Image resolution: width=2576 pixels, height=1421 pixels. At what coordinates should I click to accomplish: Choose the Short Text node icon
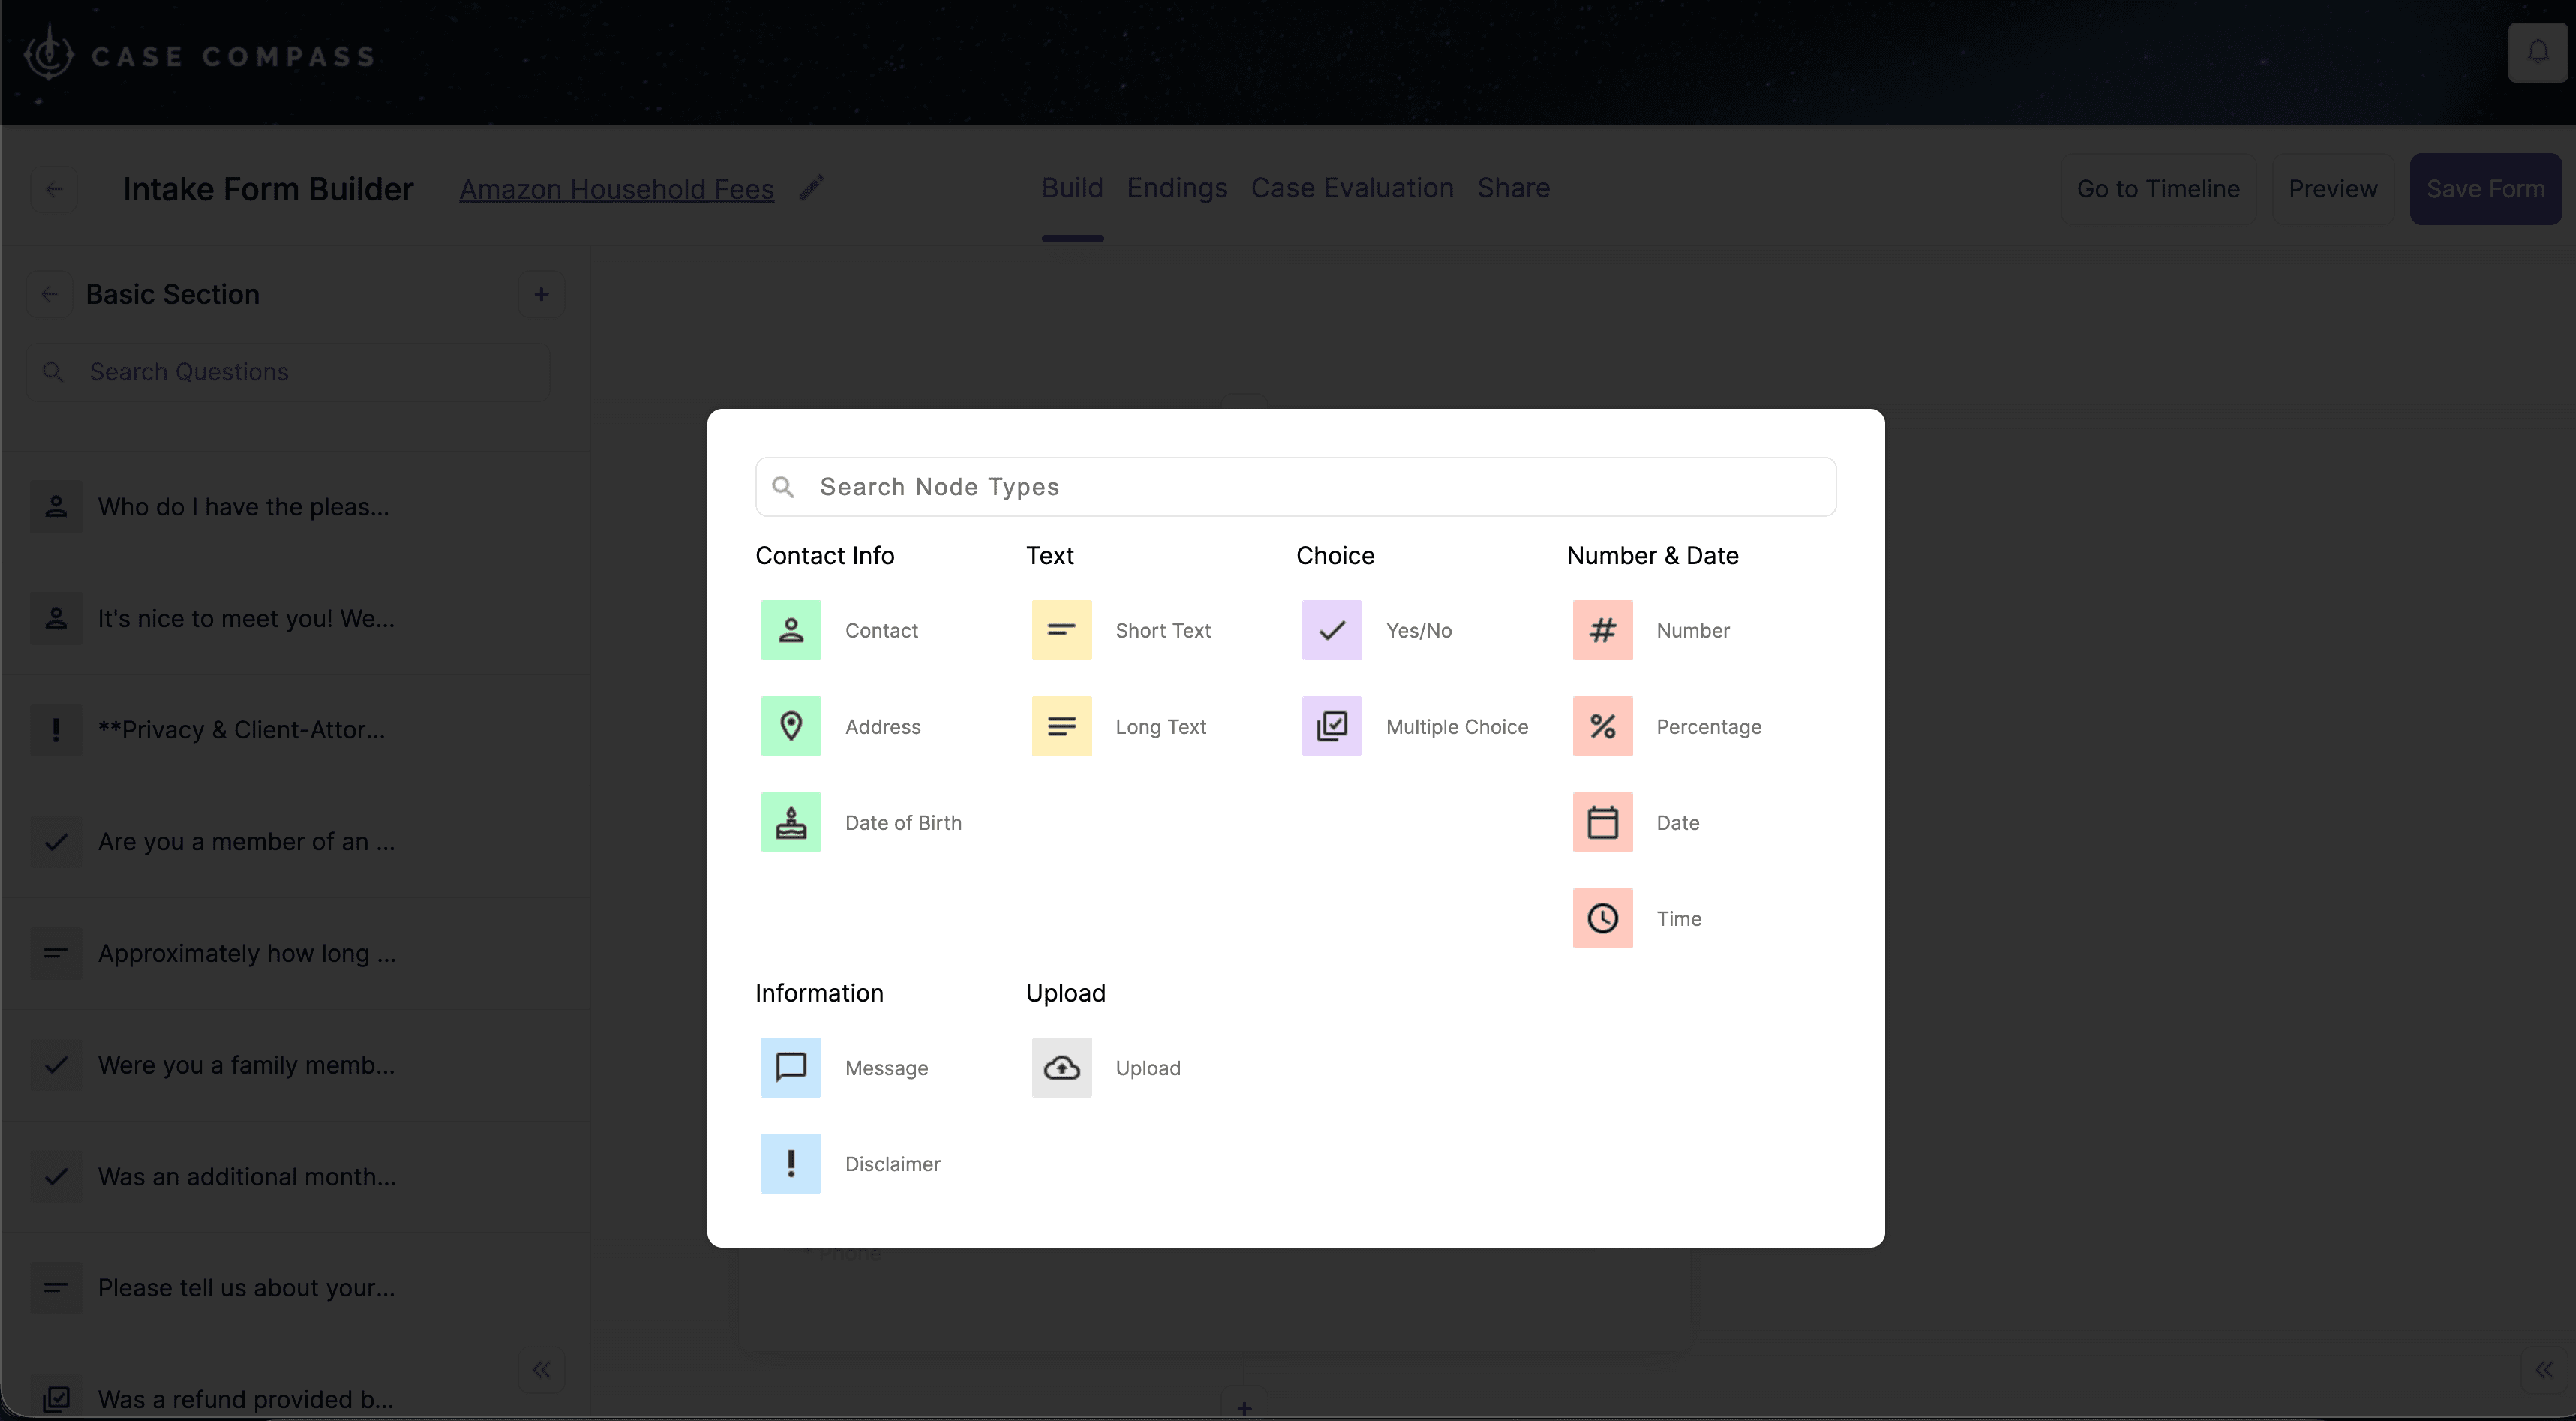tap(1061, 630)
